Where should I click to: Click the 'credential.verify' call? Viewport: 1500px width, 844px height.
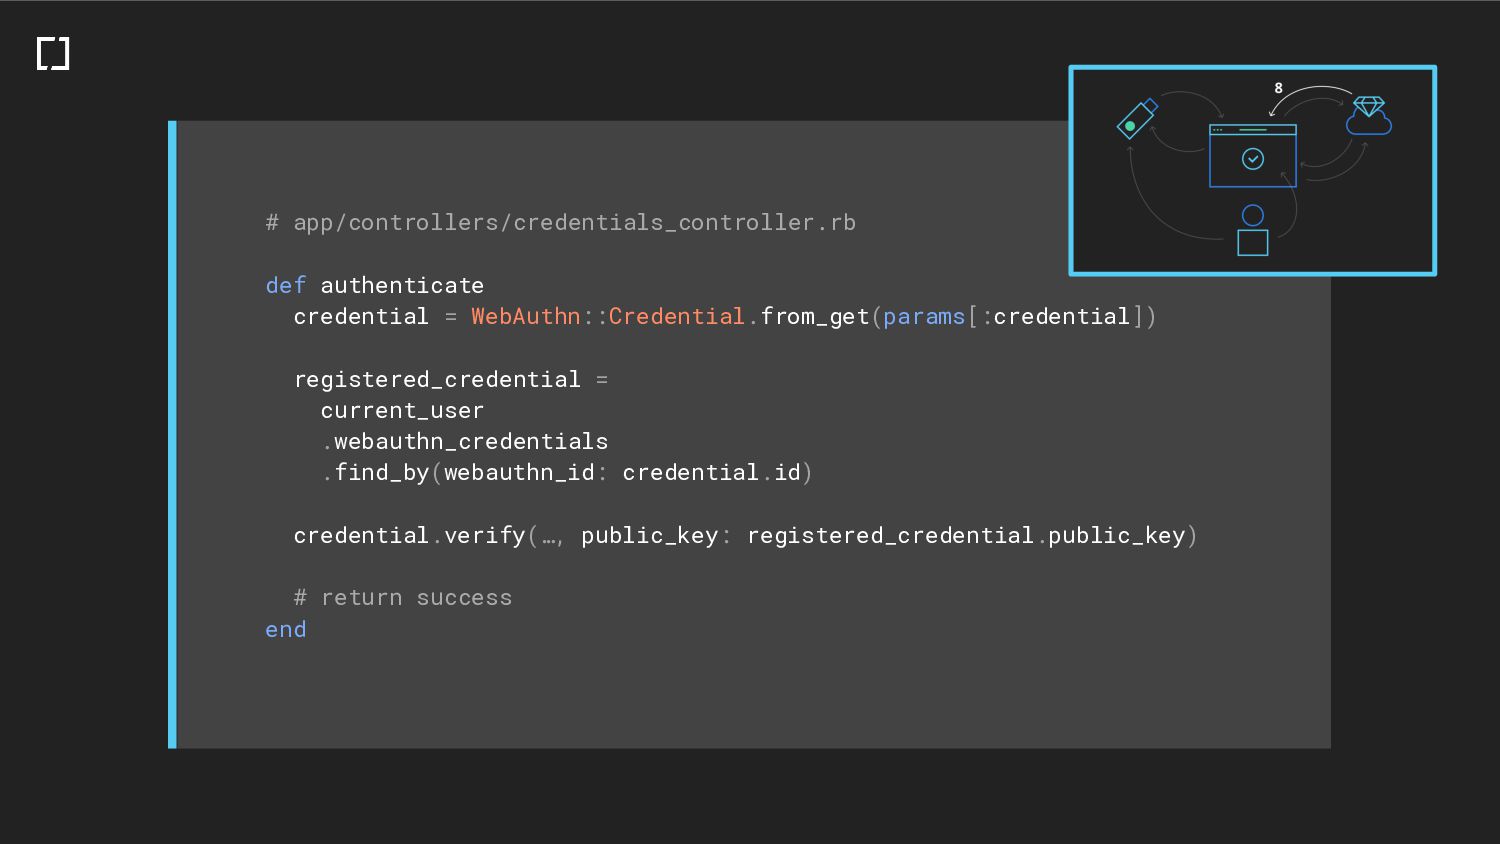click(x=410, y=535)
